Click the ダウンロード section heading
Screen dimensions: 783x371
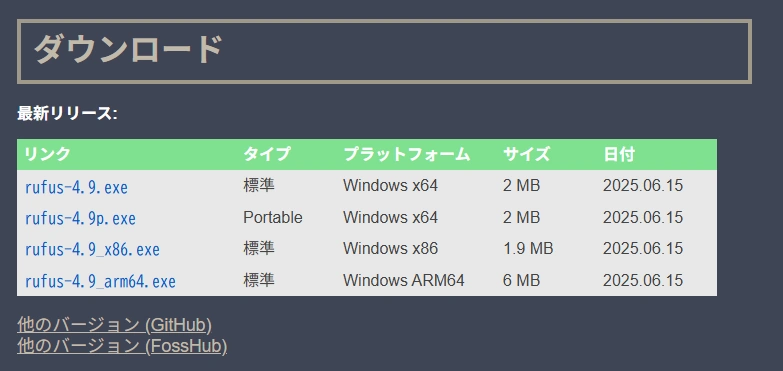click(x=128, y=50)
